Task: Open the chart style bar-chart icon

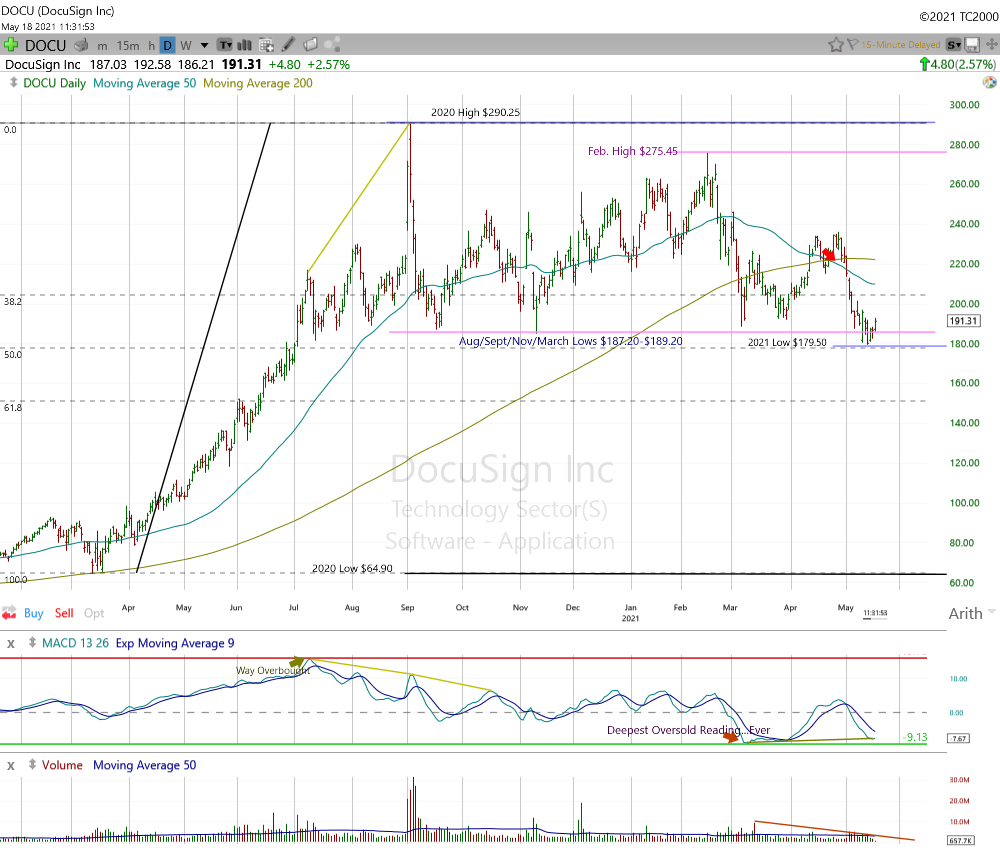Action: tap(244, 45)
